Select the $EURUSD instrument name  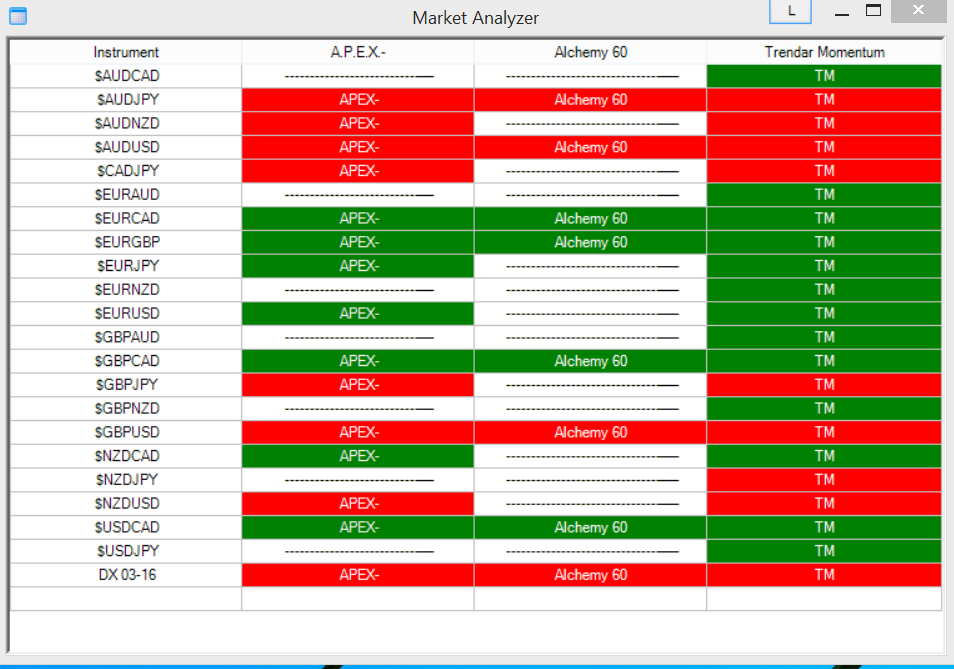click(126, 314)
